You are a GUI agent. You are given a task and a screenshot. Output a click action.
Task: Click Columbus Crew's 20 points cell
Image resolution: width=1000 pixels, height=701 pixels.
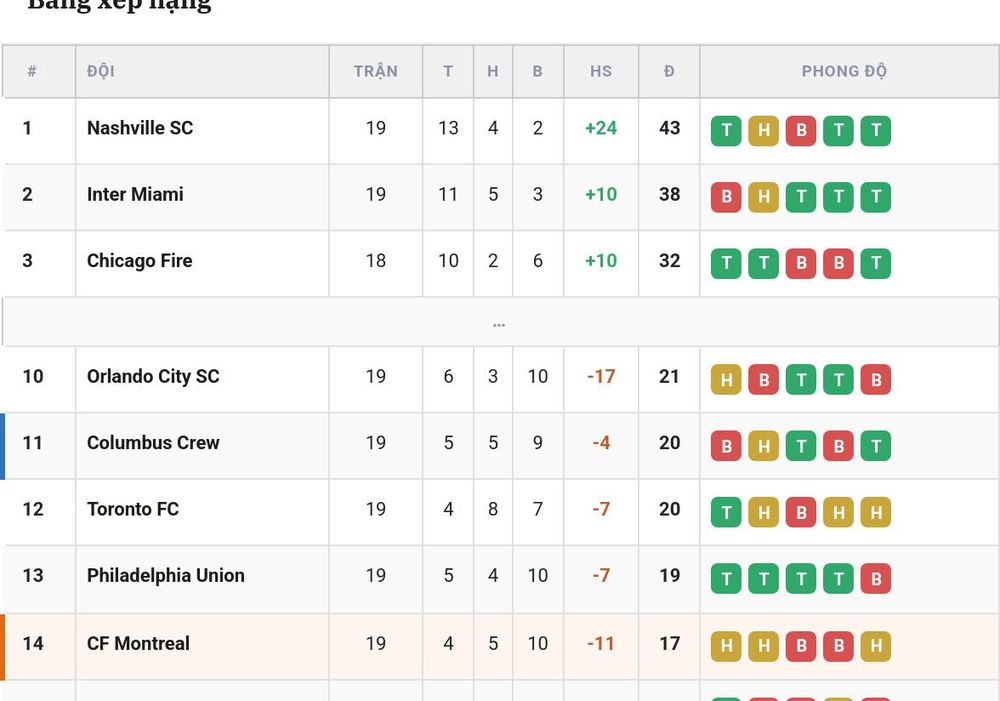pos(669,443)
